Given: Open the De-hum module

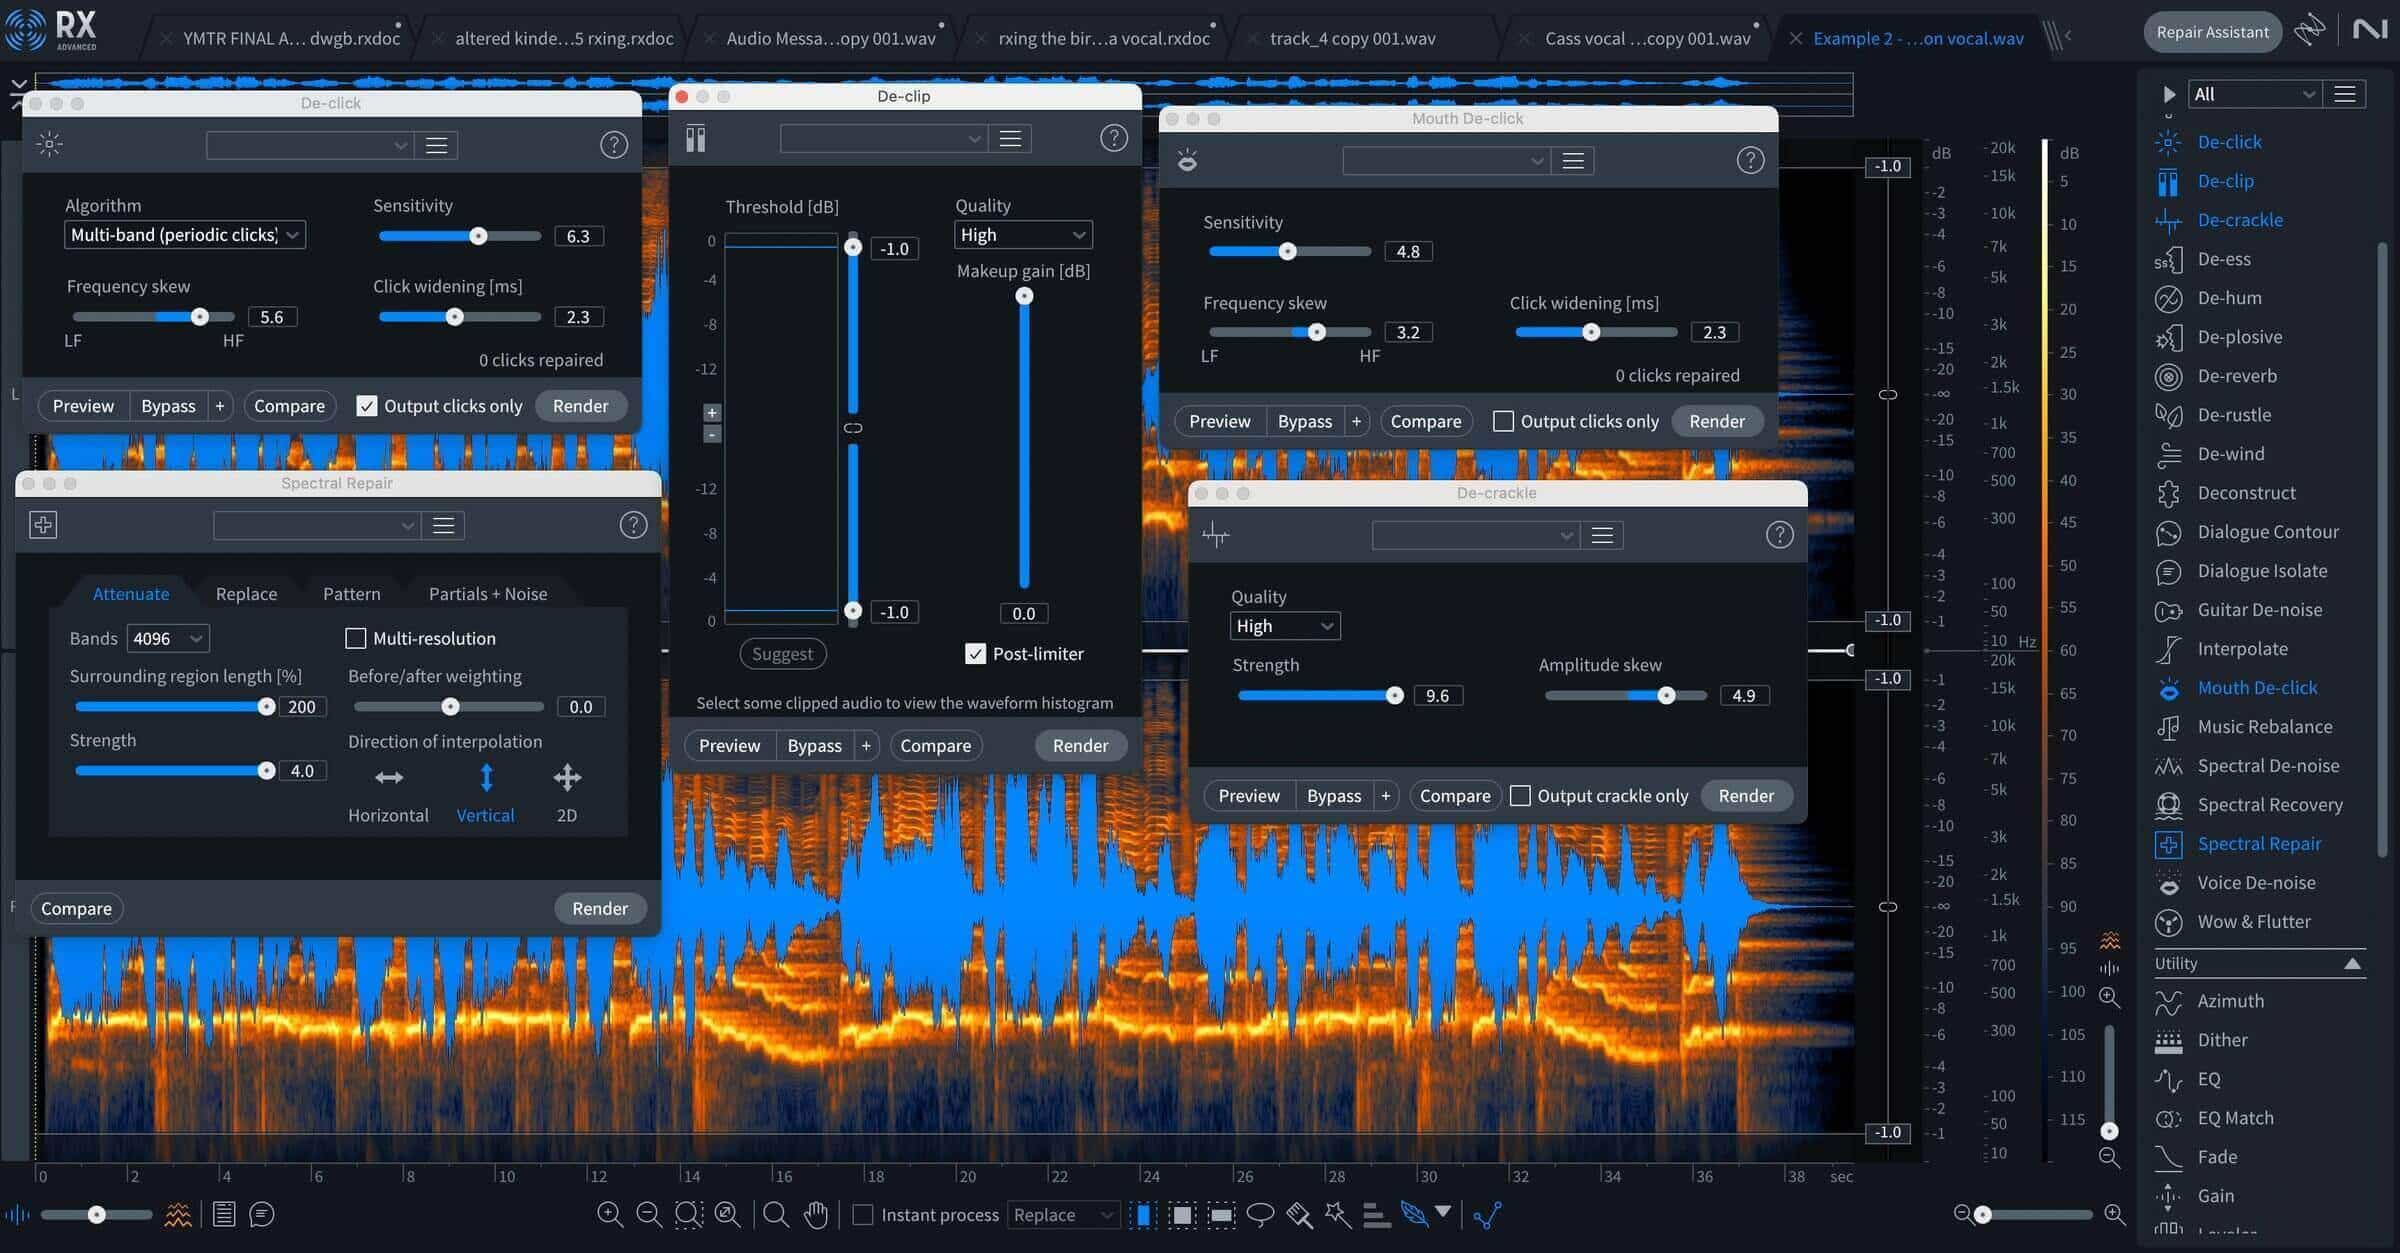Looking at the screenshot, I should coord(2229,298).
